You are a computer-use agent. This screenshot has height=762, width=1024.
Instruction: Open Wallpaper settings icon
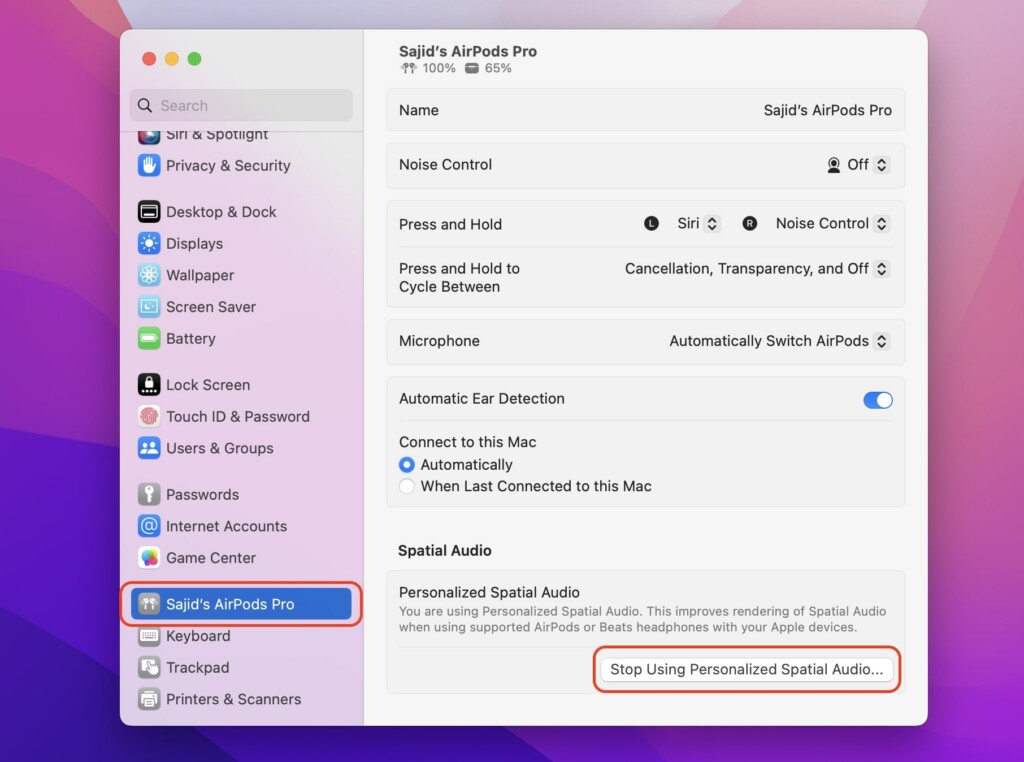(x=149, y=275)
